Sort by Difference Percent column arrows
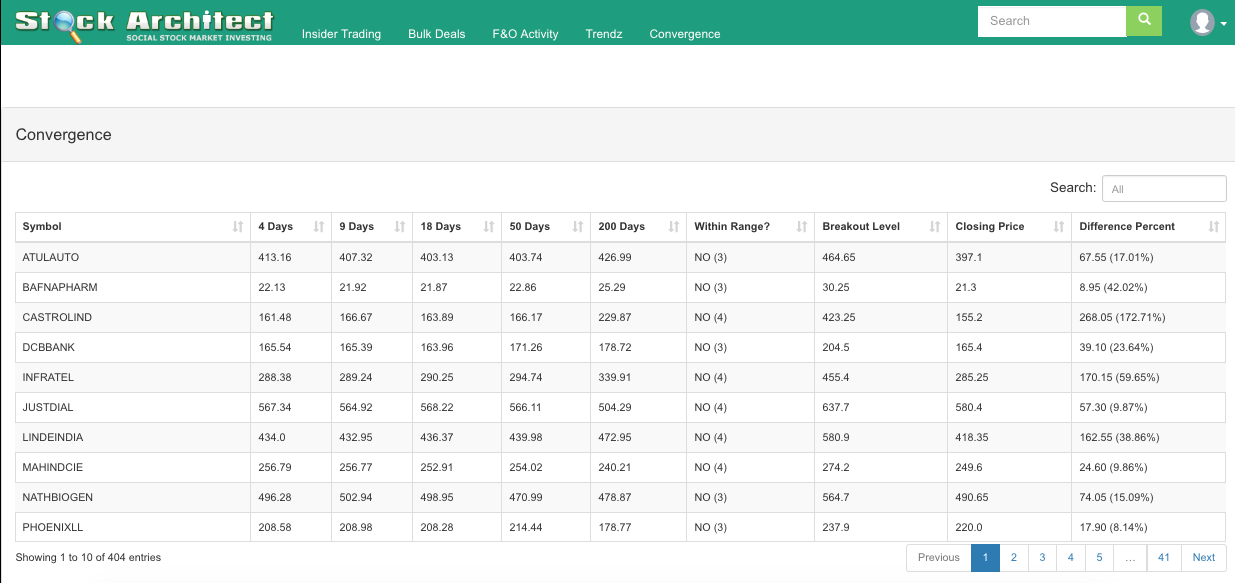 point(1214,227)
